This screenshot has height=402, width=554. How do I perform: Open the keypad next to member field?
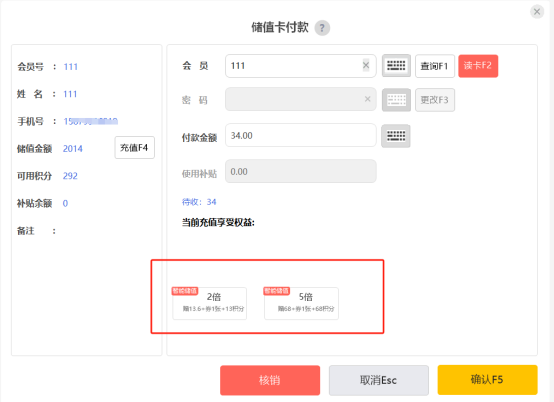(396, 66)
